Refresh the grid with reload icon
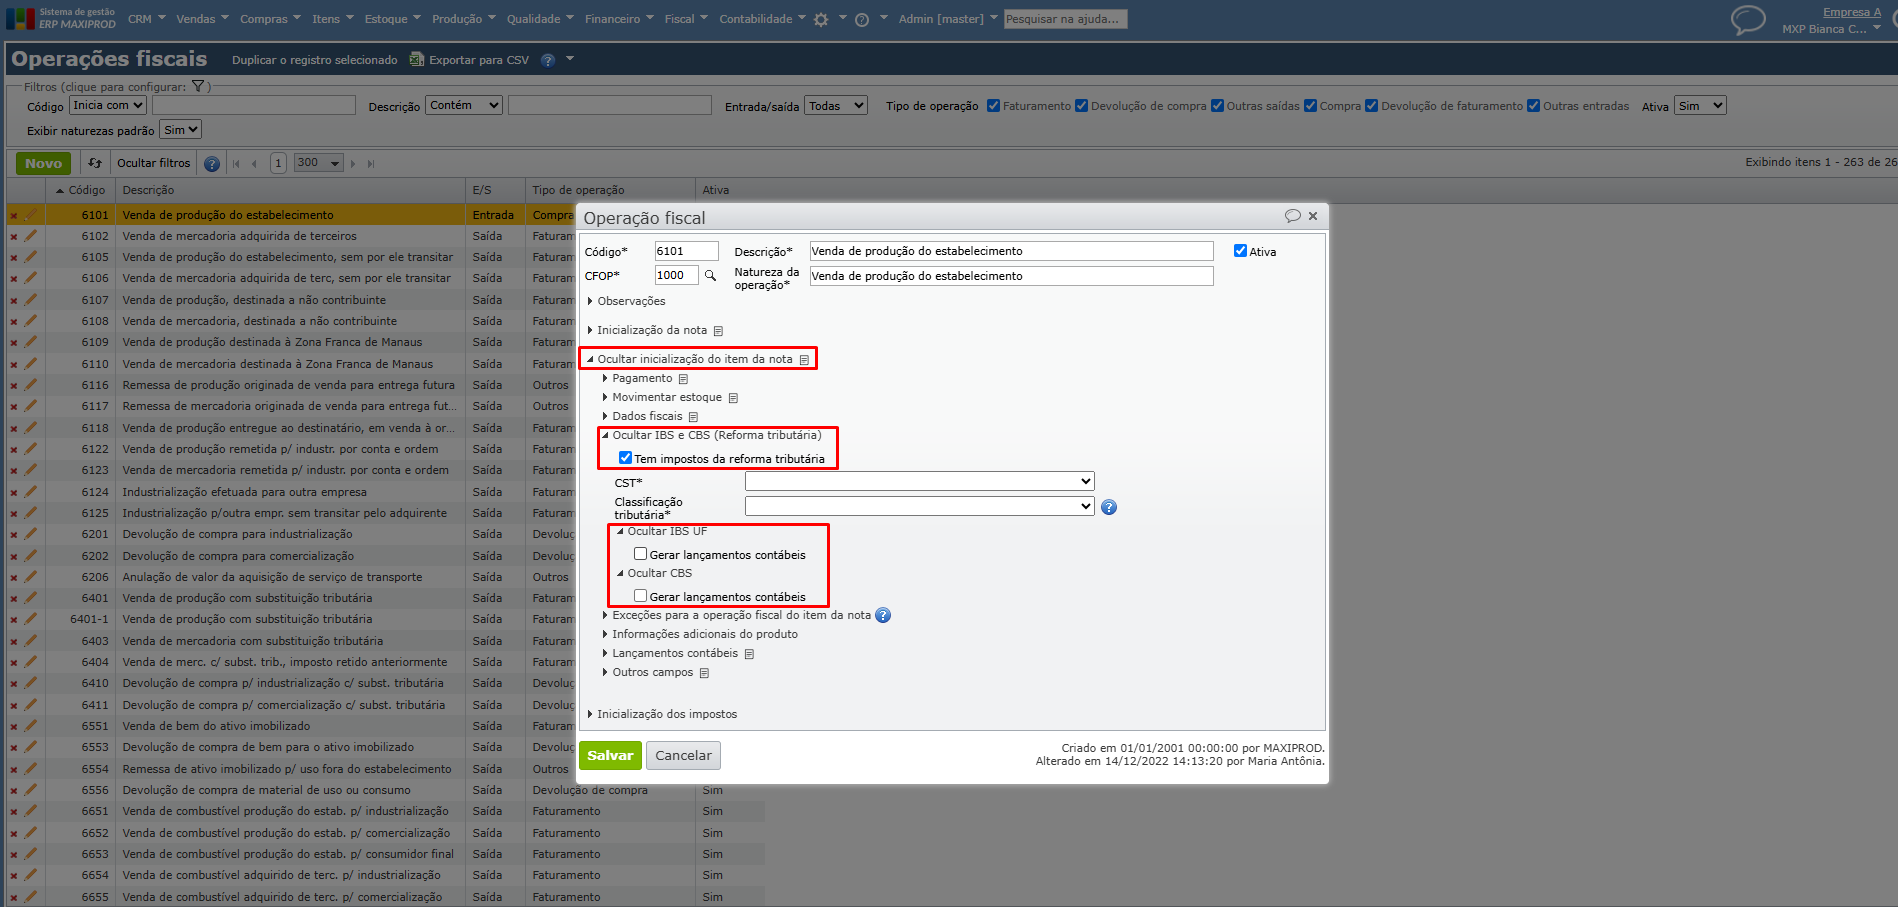Image resolution: width=1898 pixels, height=907 pixels. click(95, 163)
